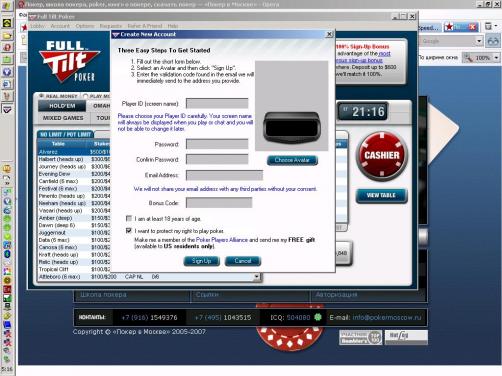Select the Halbert (heads up) row

74,159
